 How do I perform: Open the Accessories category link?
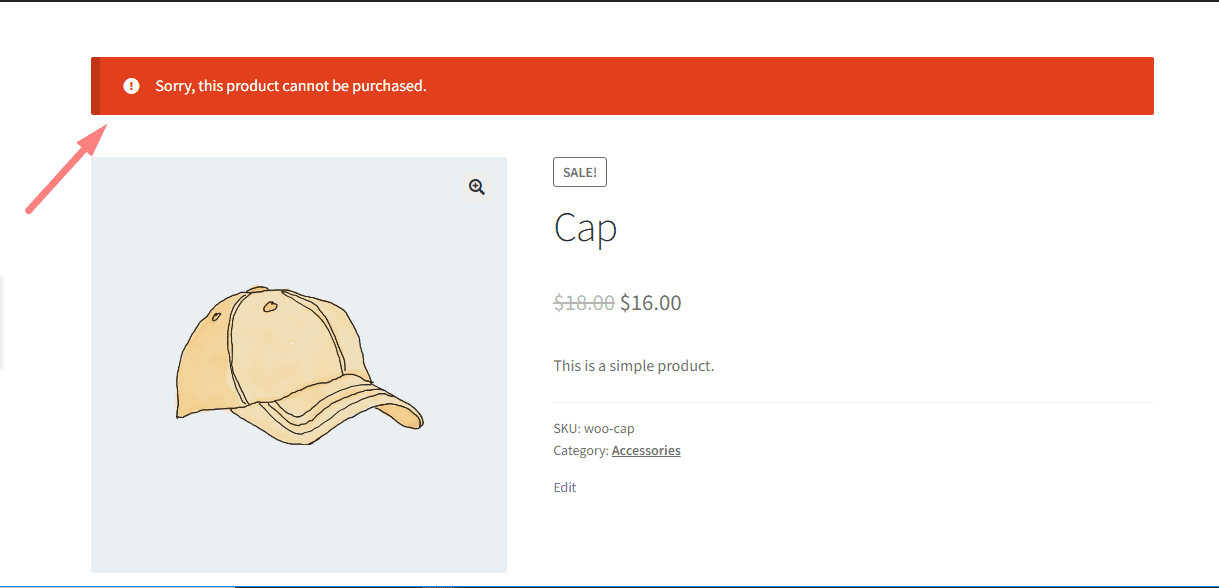pyautogui.click(x=646, y=451)
